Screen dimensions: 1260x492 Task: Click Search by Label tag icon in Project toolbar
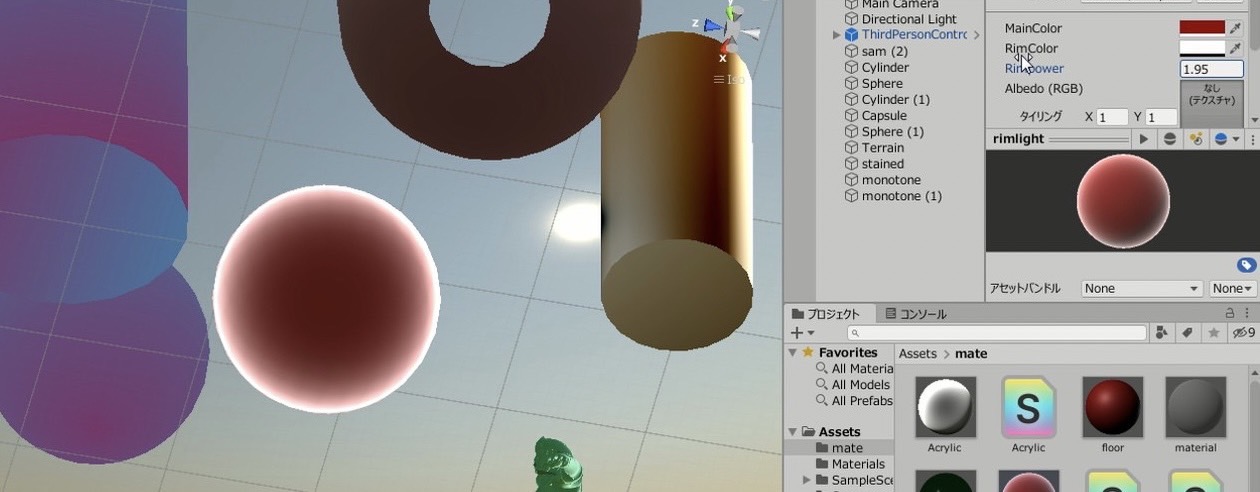pyautogui.click(x=1188, y=333)
